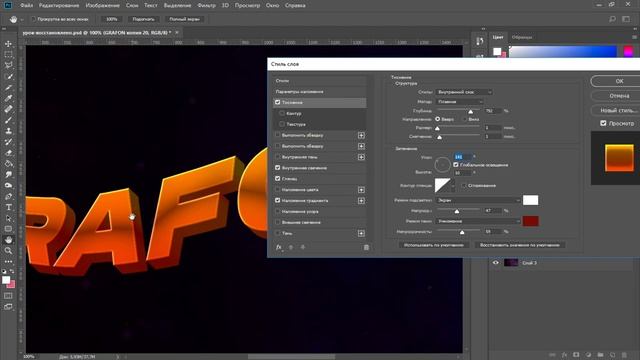640x360 pixels.
Task: Open Режим подсветки dropdown showing Экран
Action: pos(478,200)
